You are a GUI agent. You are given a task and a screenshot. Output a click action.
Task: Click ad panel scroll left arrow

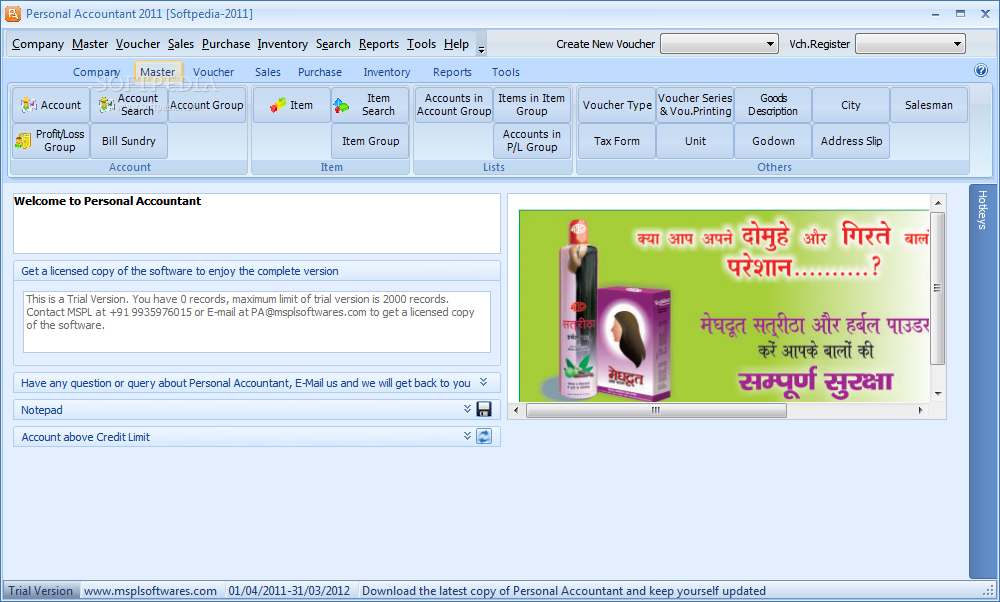(x=516, y=410)
